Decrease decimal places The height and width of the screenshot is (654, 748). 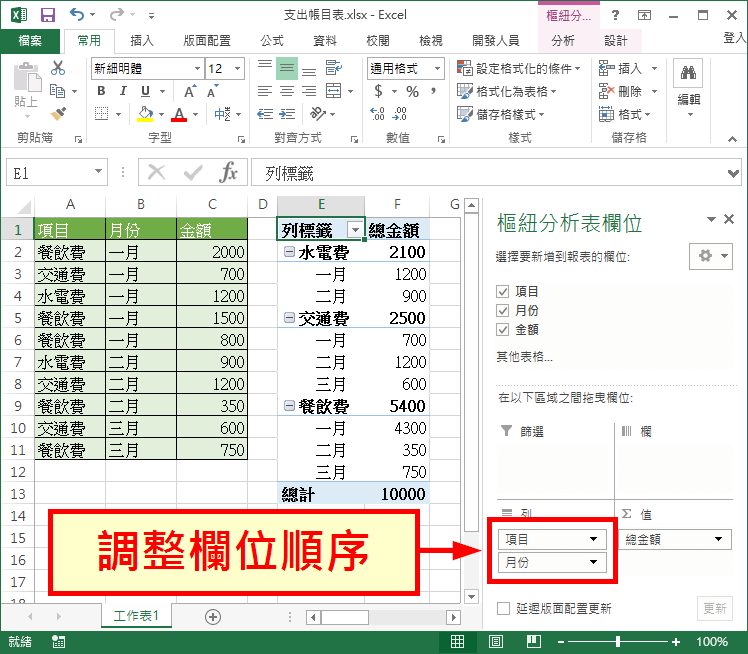(x=399, y=114)
